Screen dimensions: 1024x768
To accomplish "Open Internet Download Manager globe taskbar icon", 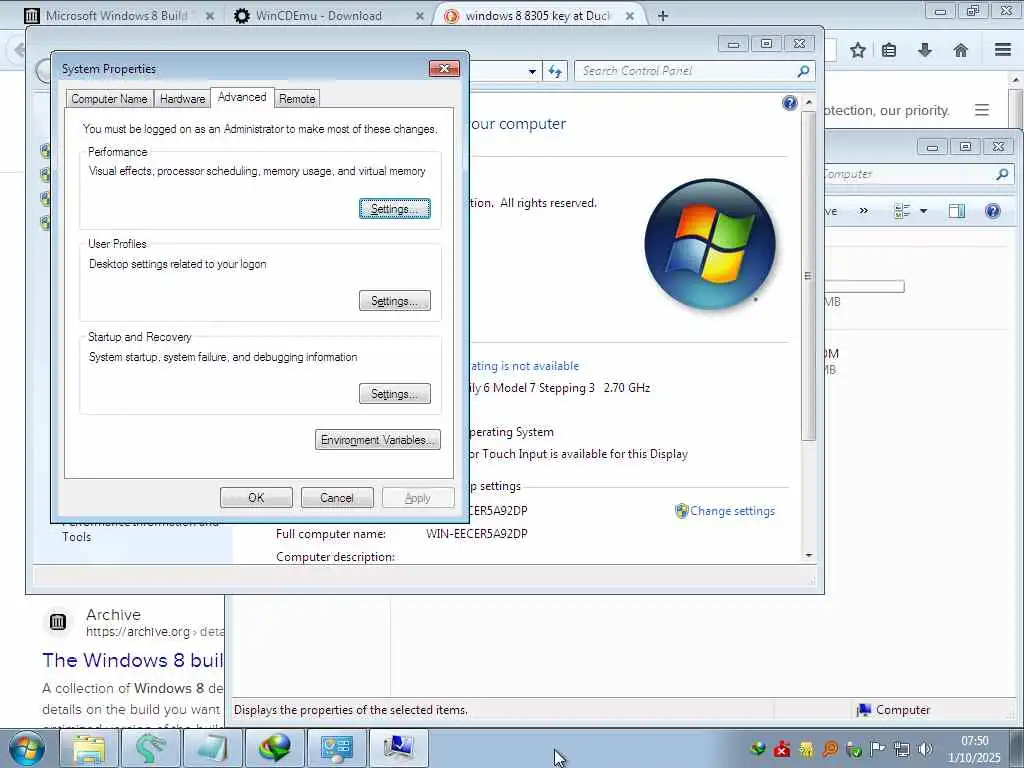I will point(274,748).
